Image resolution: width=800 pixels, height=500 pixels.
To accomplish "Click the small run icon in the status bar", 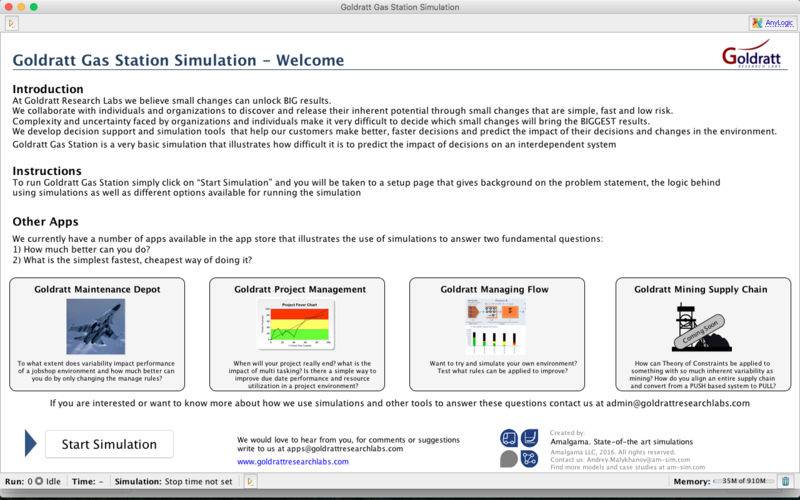I will click(250, 481).
